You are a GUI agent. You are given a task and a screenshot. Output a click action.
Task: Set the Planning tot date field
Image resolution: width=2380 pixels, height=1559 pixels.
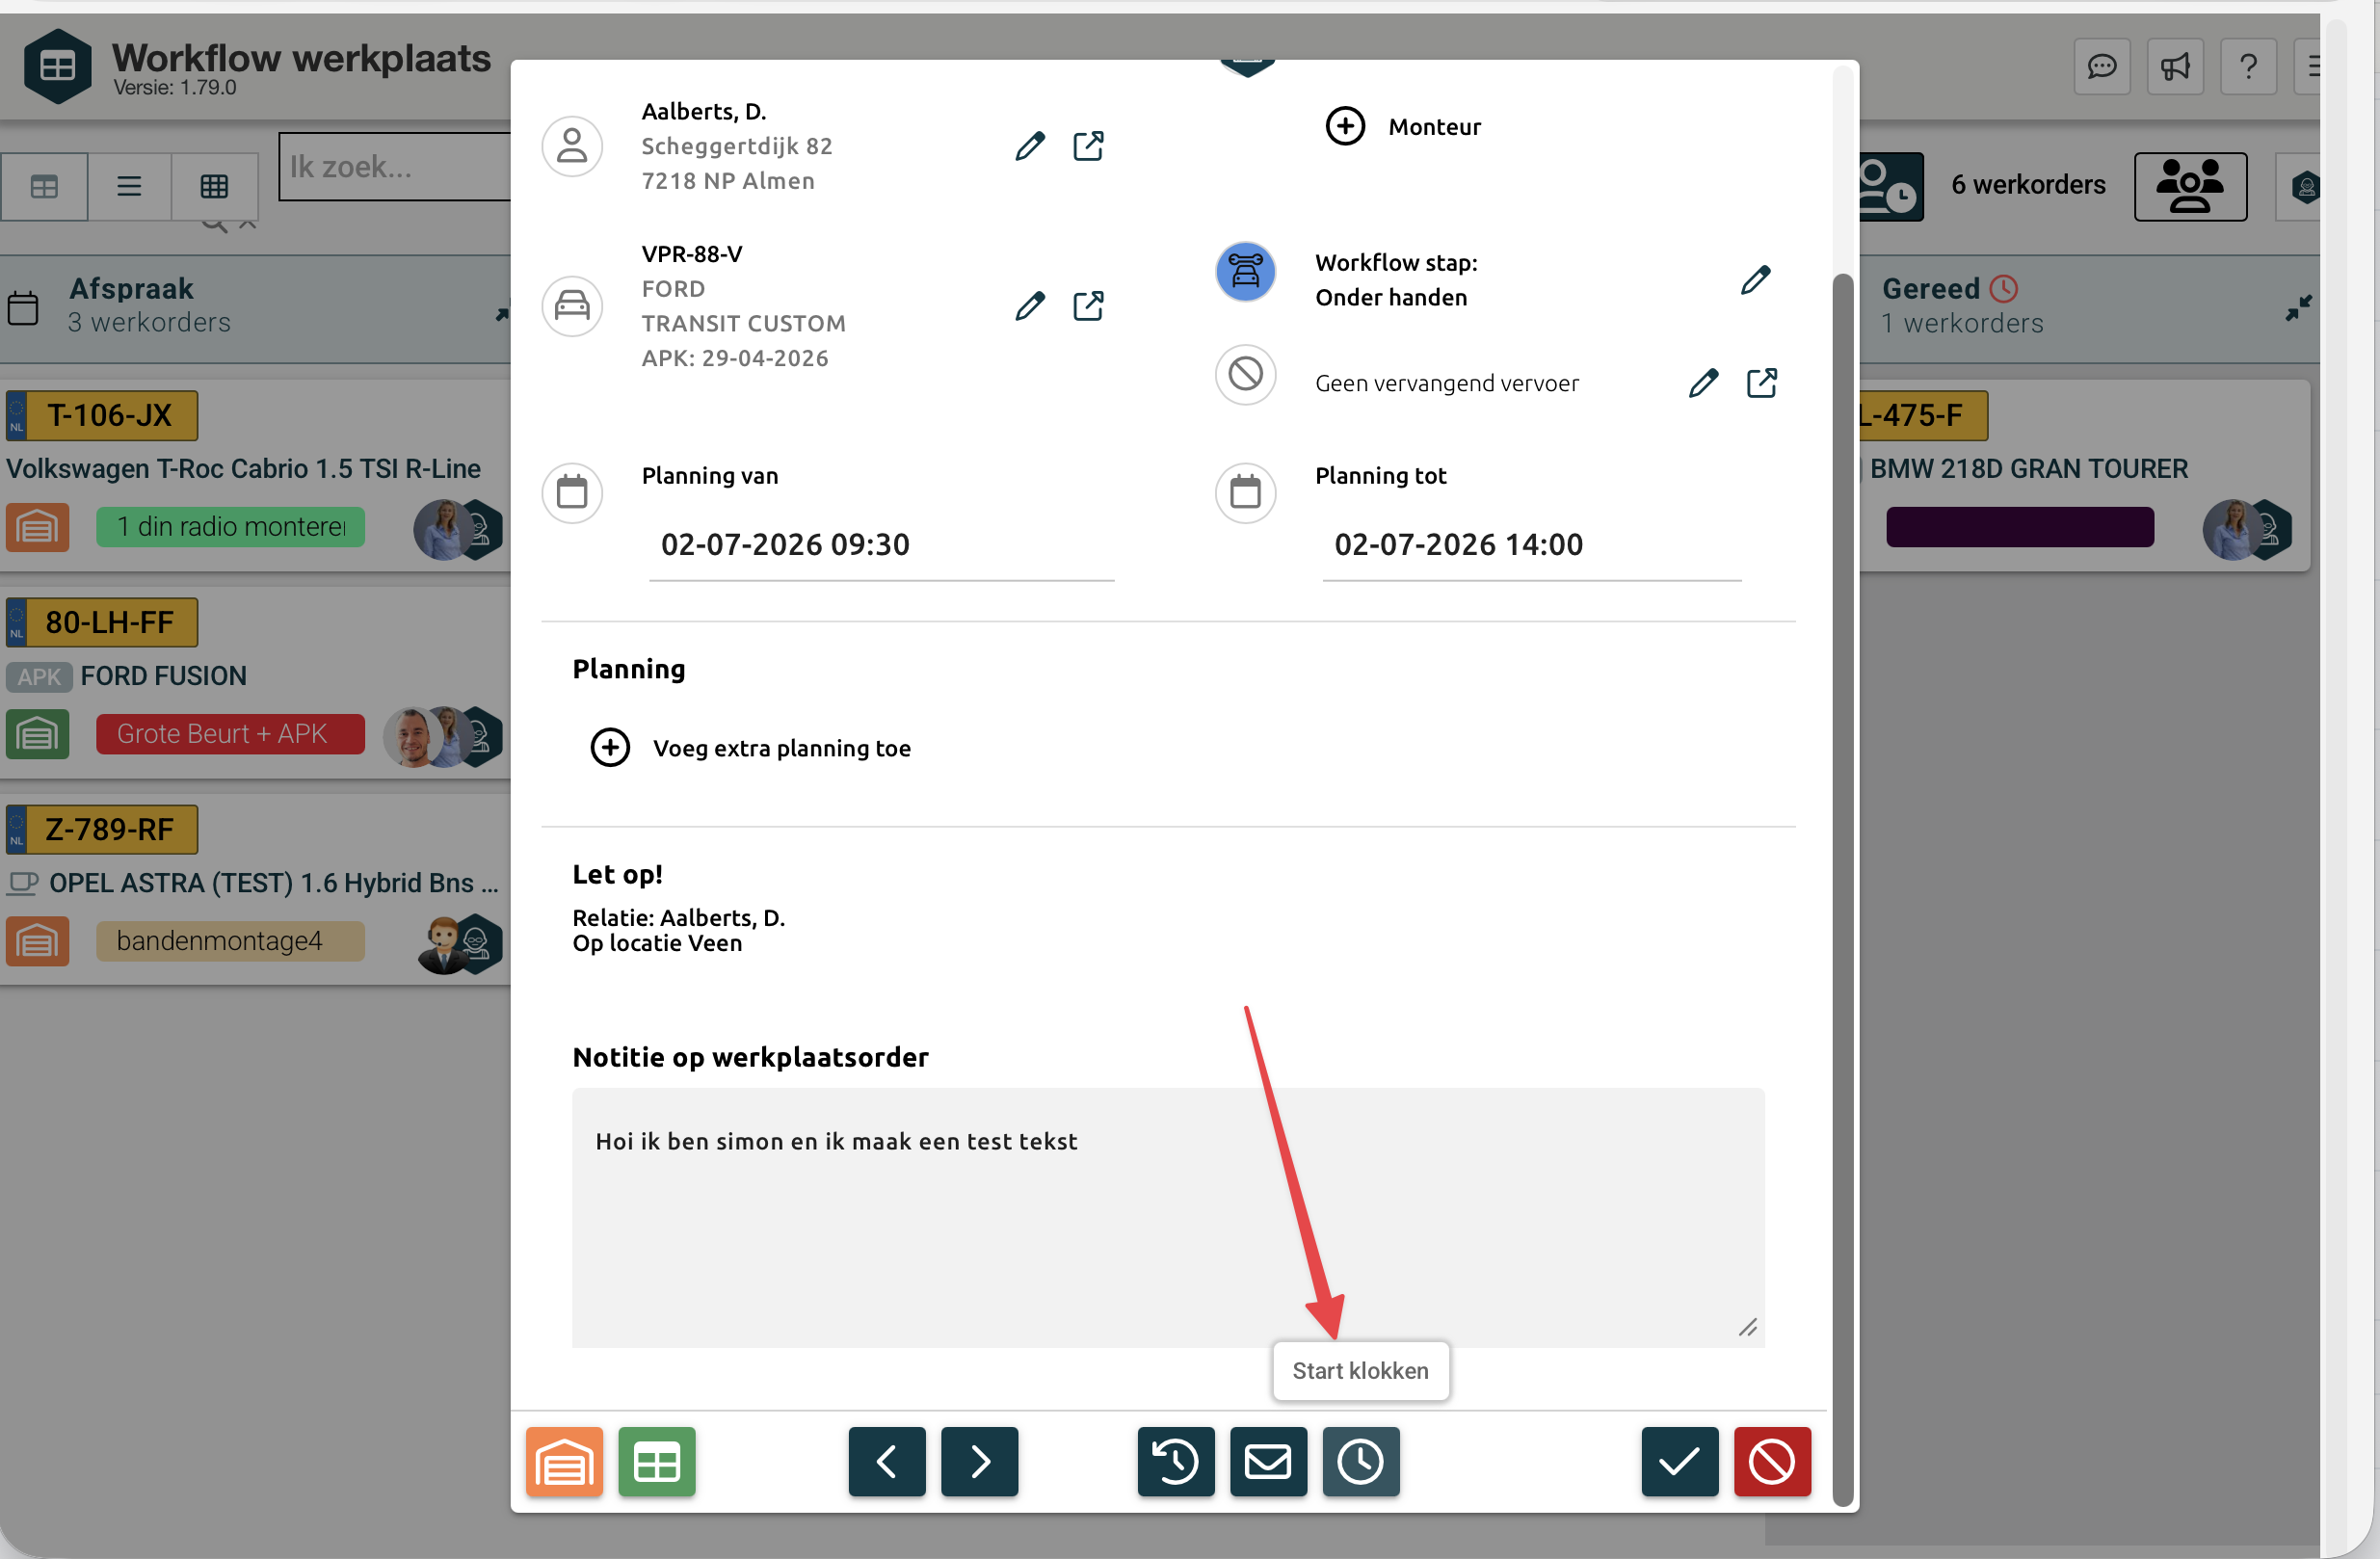(x=1531, y=545)
